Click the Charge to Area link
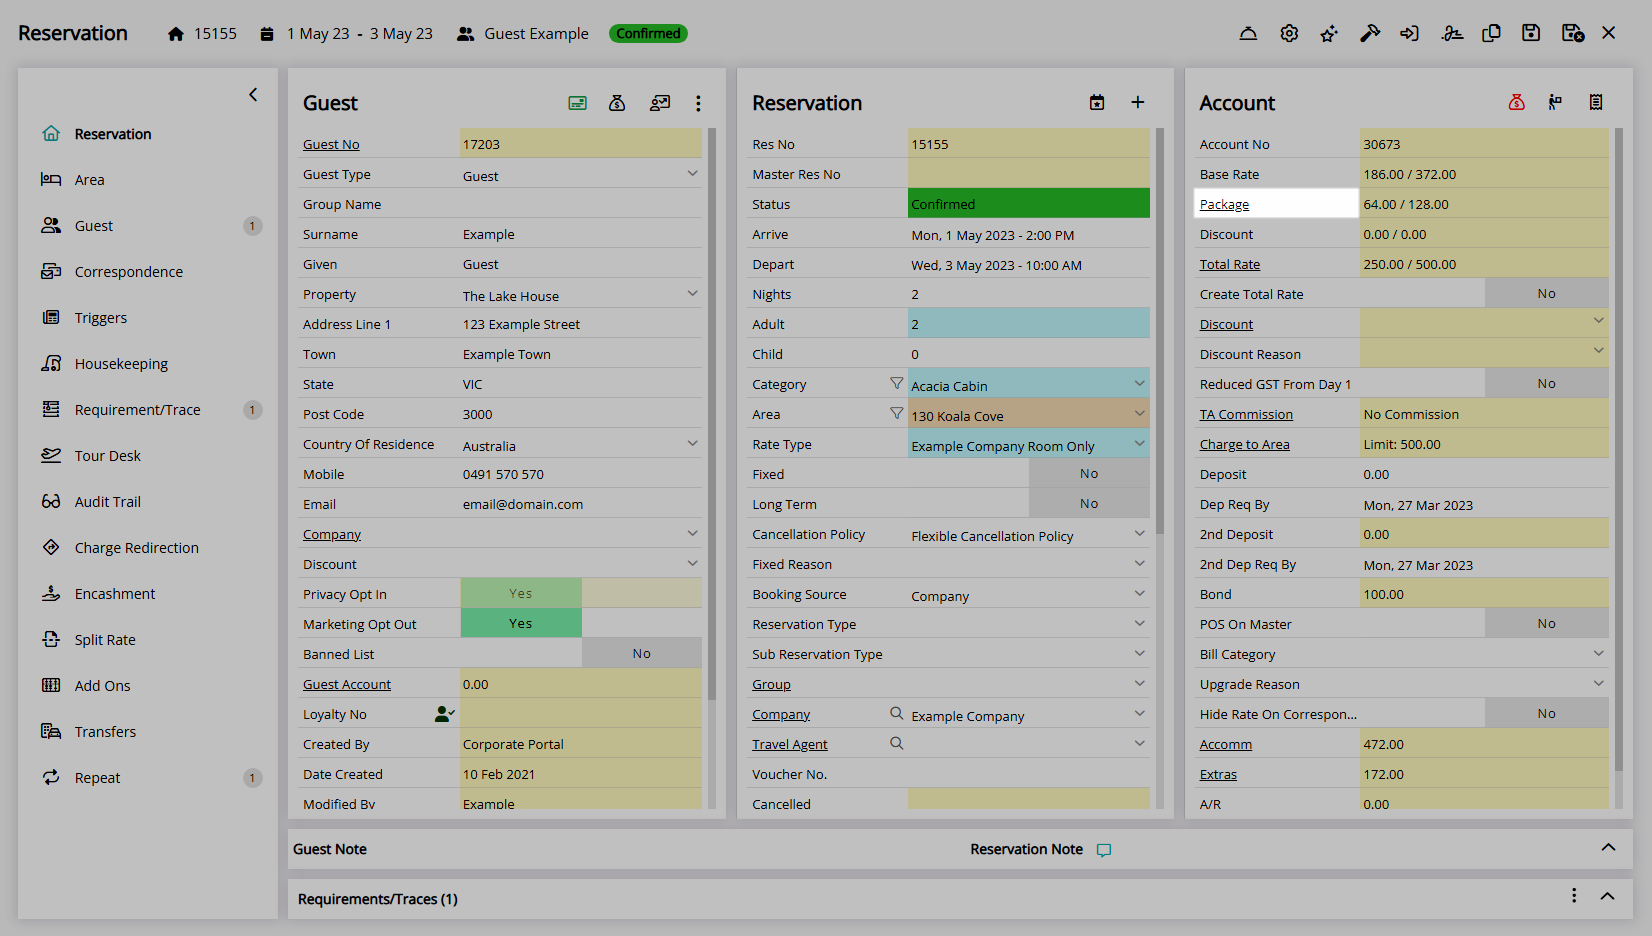The width and height of the screenshot is (1652, 936). coord(1245,444)
